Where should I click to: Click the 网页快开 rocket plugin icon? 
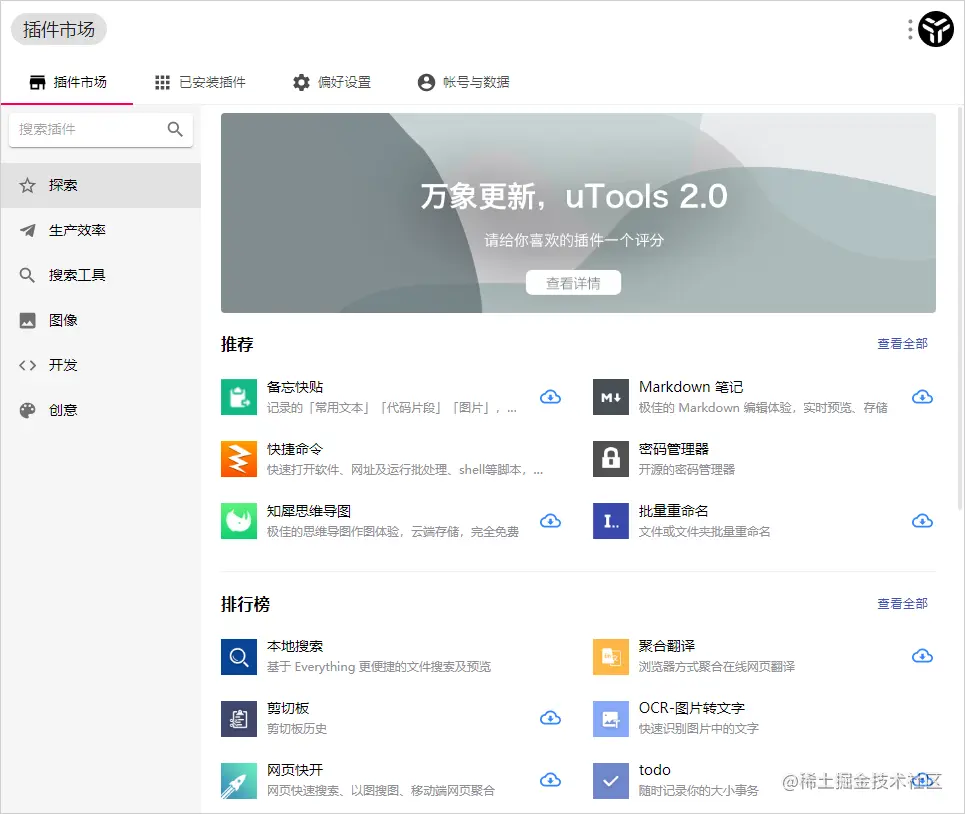[239, 781]
